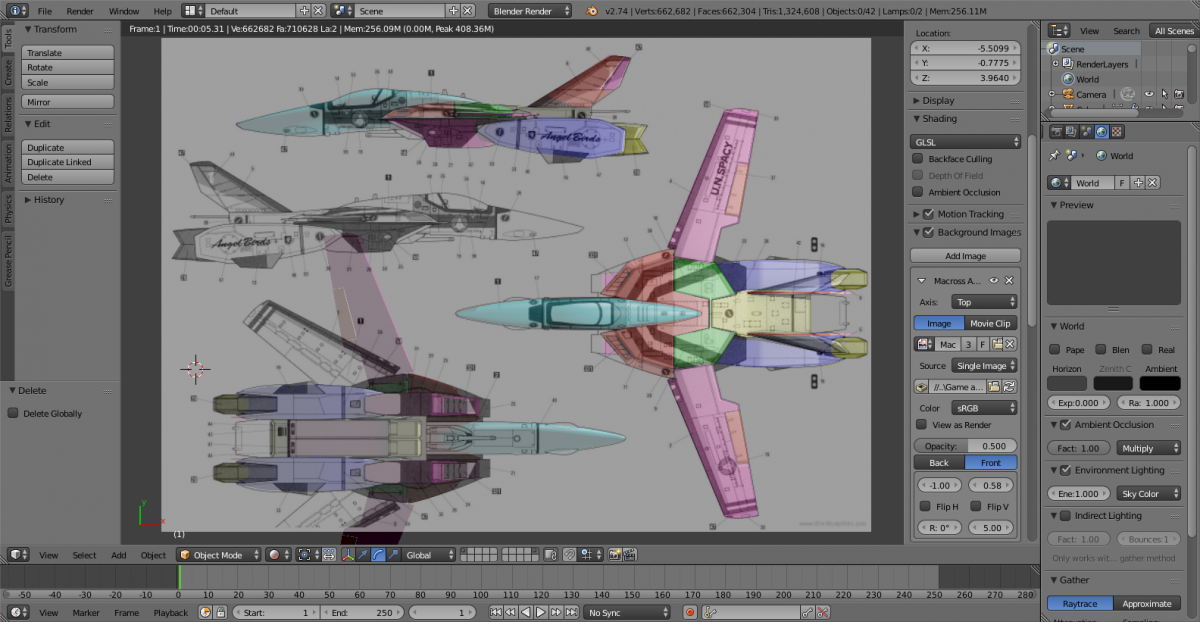Remove Macross background image with X
1200x622 pixels.
click(x=1009, y=281)
